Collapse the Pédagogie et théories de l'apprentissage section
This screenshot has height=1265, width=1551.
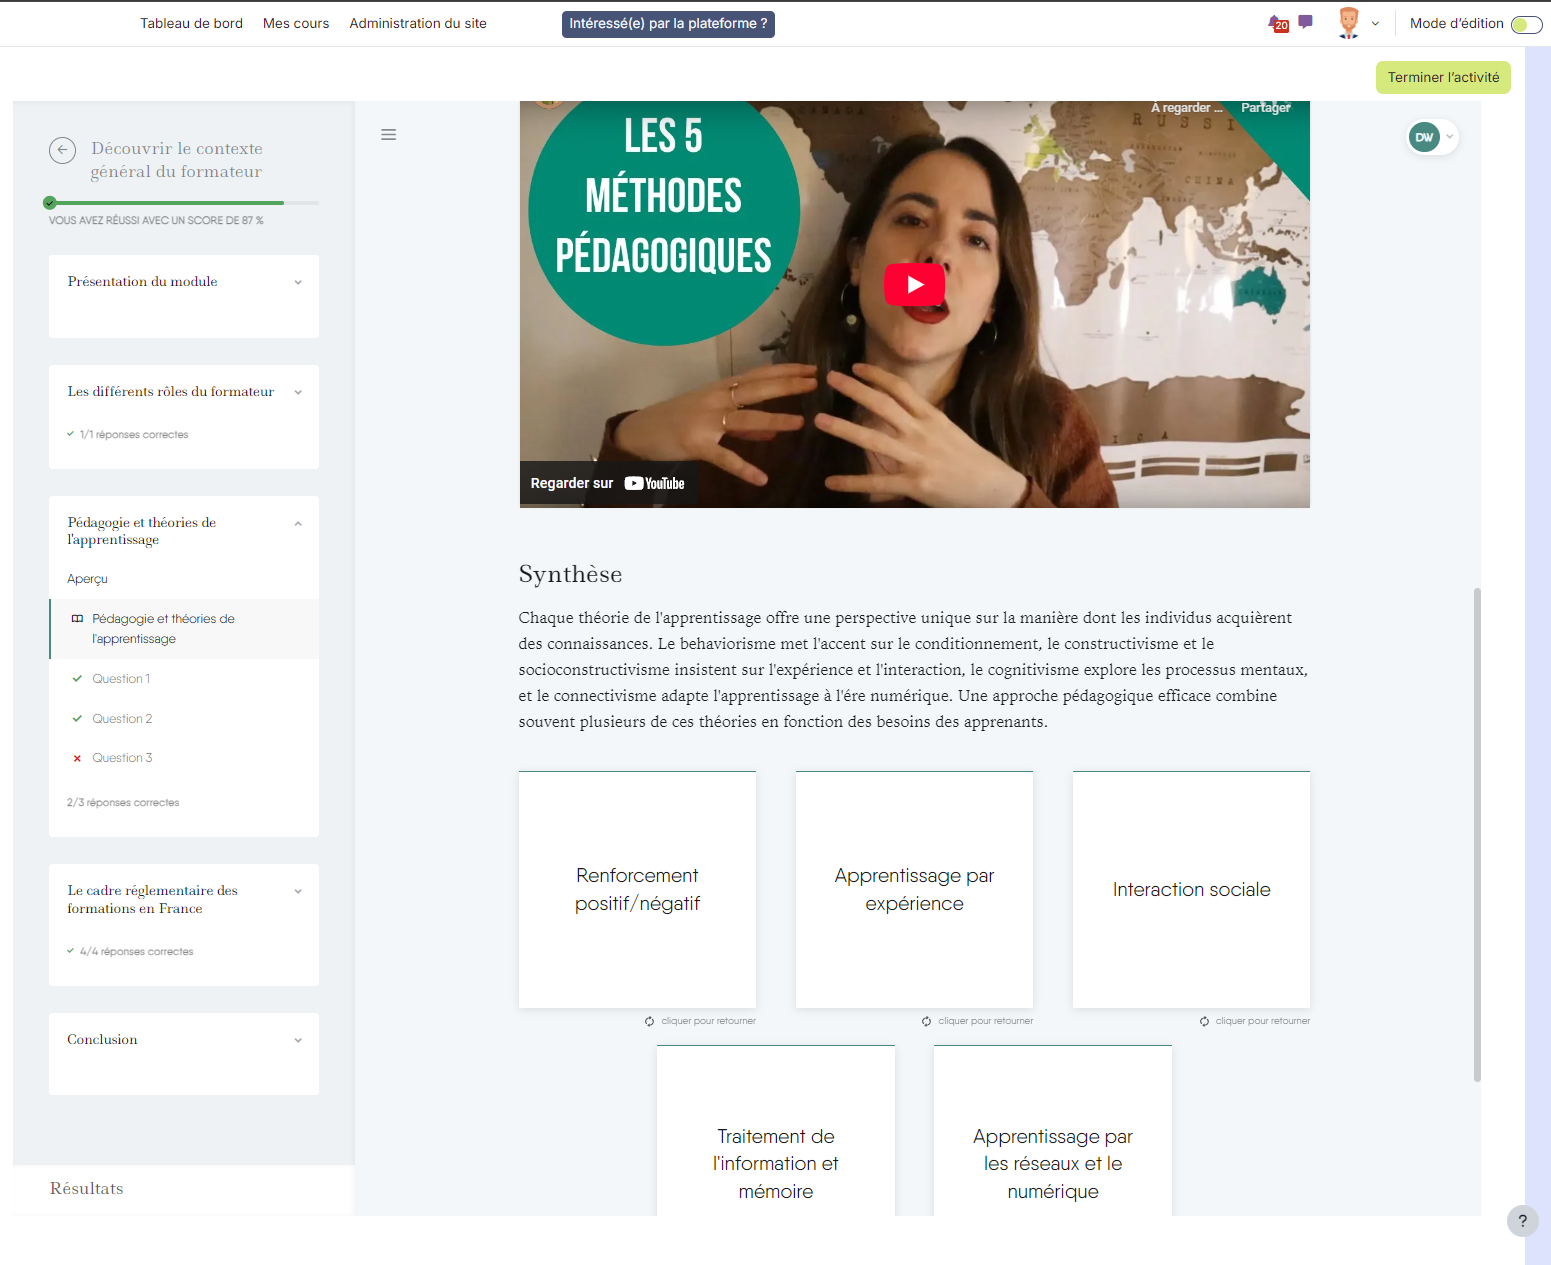[297, 522]
